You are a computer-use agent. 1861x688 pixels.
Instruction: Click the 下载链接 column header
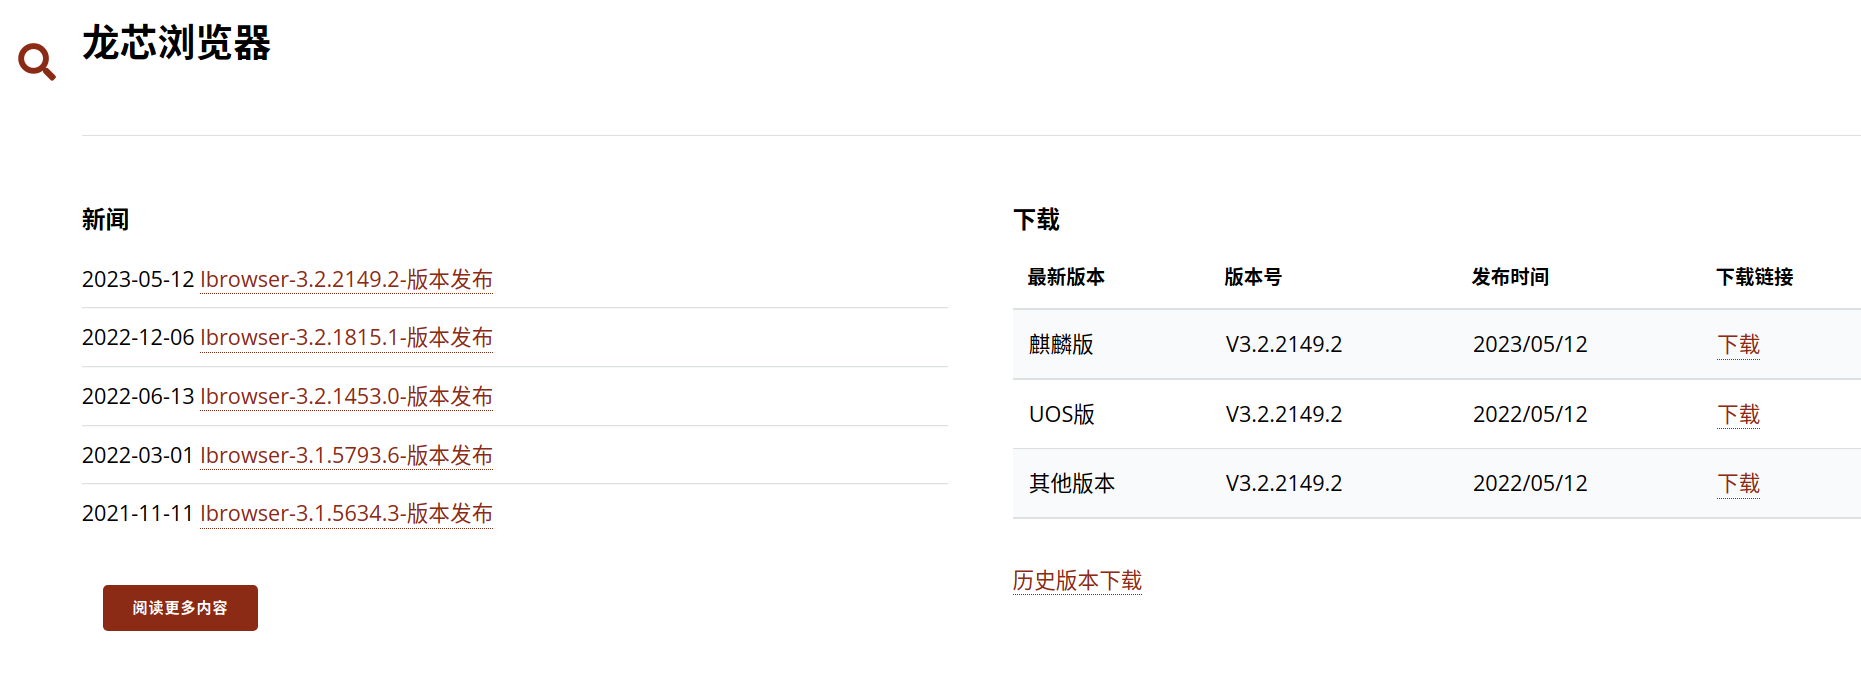[1755, 277]
